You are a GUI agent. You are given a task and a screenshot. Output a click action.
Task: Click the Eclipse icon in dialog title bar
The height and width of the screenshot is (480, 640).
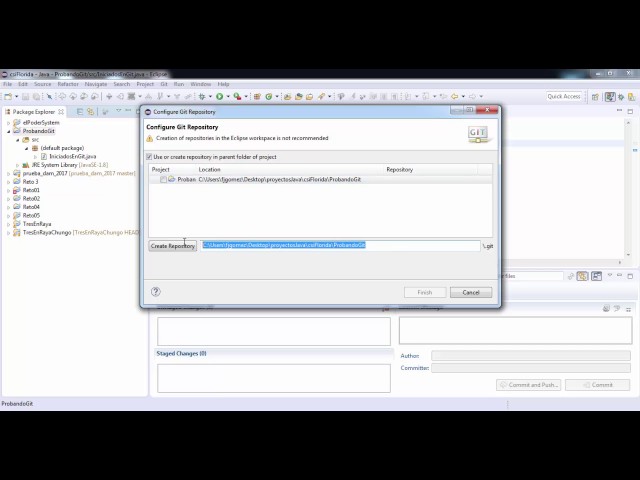click(x=148, y=111)
